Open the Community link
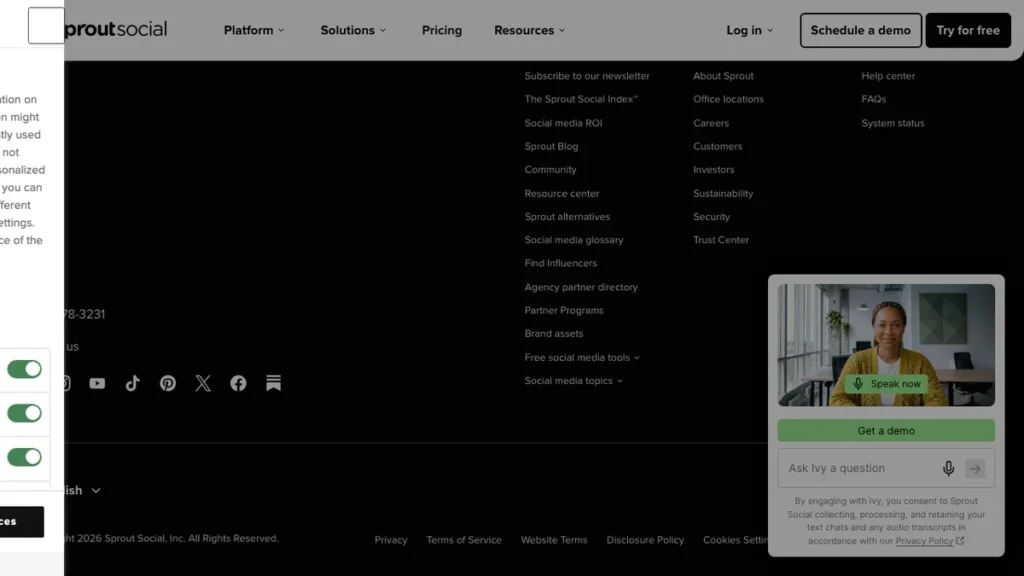This screenshot has height=576, width=1024. (551, 170)
